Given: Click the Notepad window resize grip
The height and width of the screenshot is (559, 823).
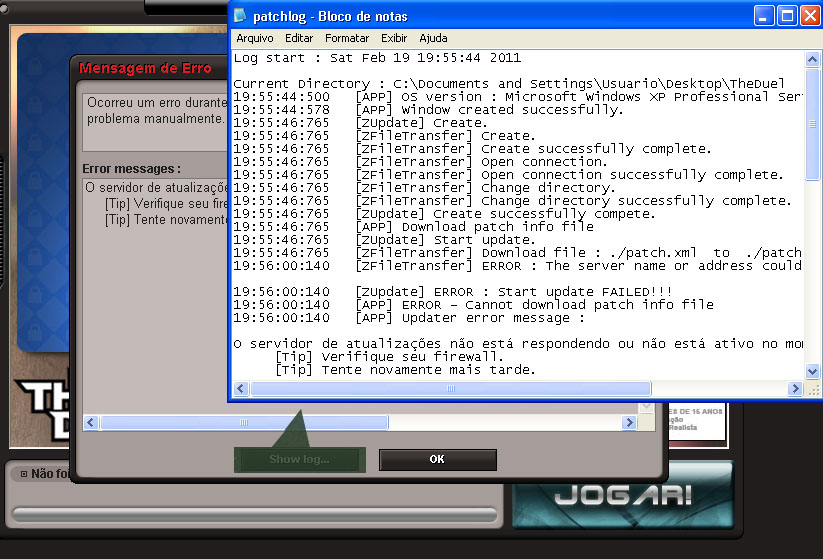Looking at the screenshot, I should tap(814, 390).
